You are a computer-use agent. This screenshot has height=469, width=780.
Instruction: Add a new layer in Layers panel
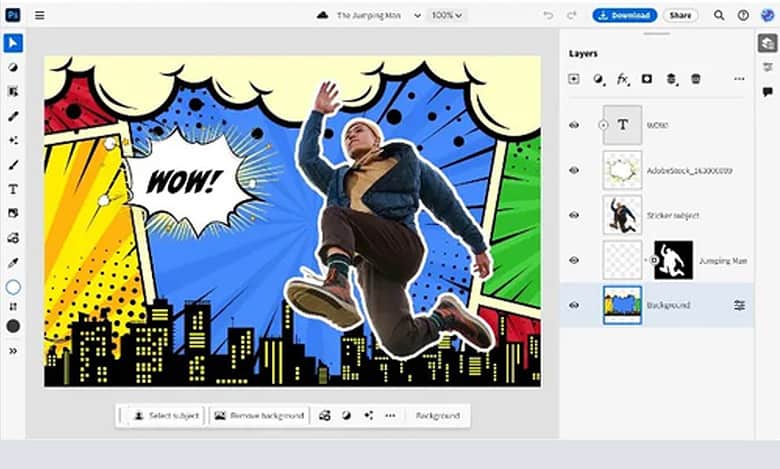click(574, 79)
